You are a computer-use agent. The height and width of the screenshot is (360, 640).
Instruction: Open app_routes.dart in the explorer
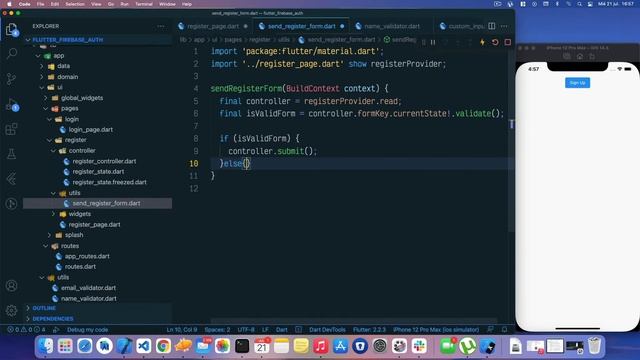pos(87,256)
